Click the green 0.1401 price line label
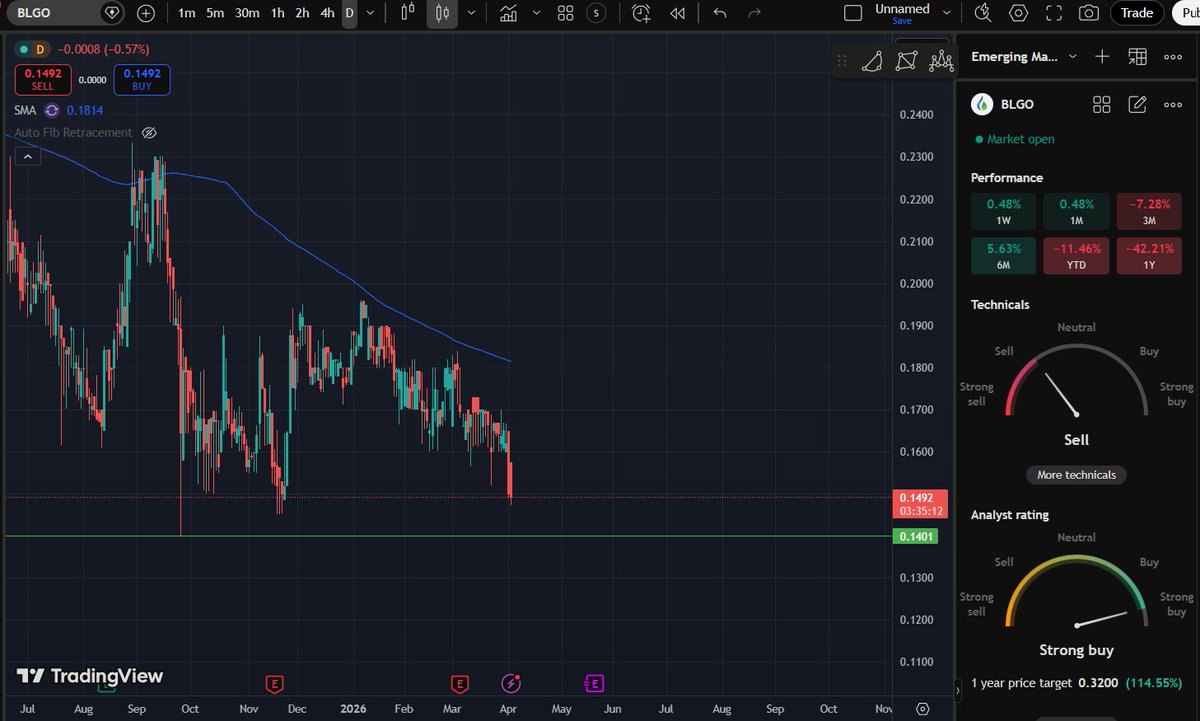 [916, 537]
